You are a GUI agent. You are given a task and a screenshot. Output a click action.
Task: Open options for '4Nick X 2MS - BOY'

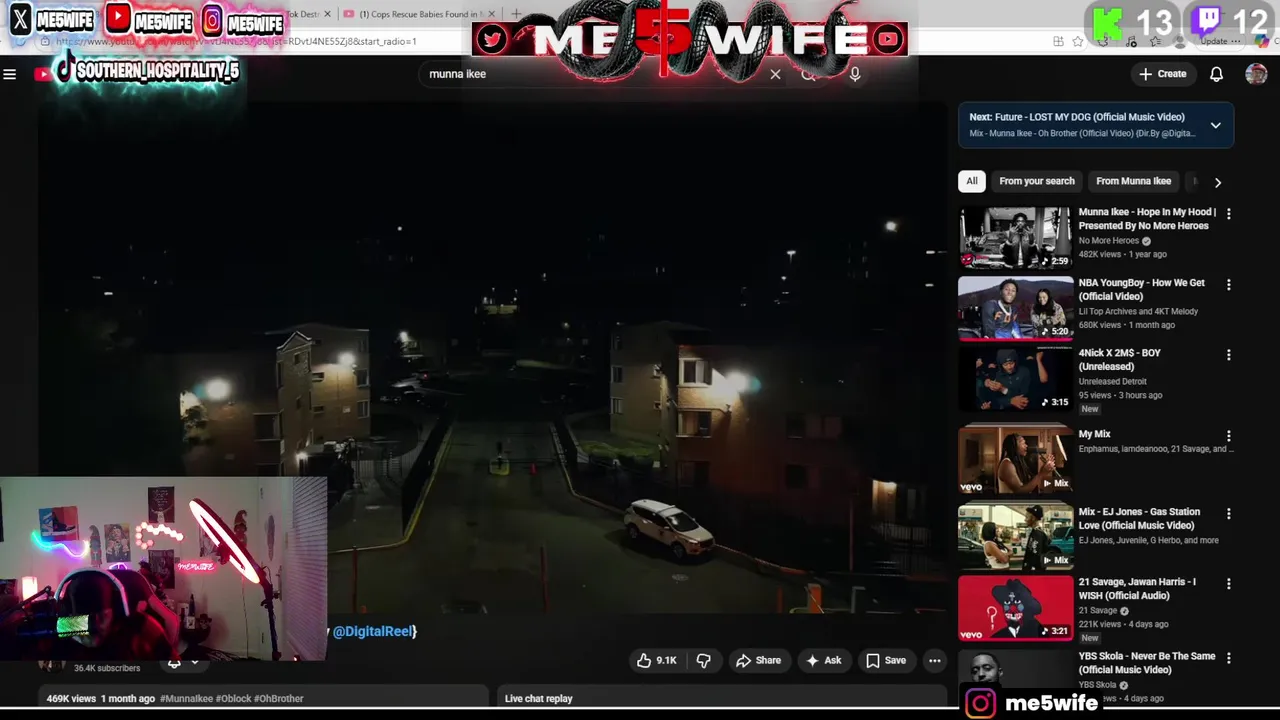click(x=1228, y=355)
